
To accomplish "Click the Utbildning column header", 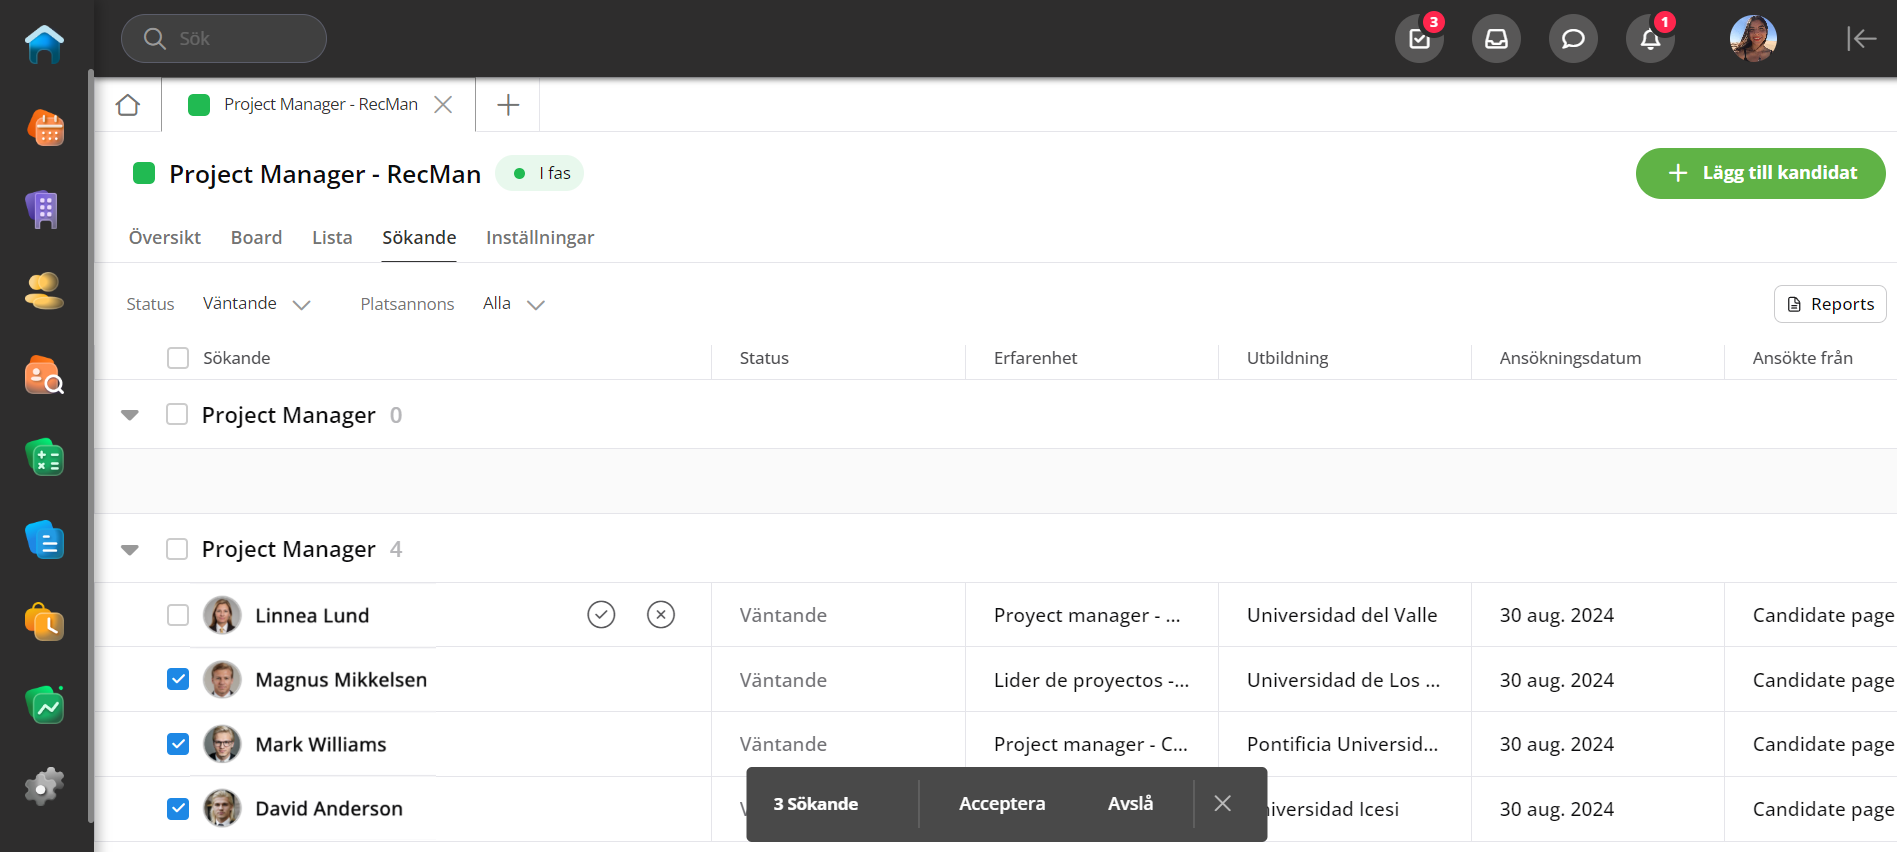I will coord(1287,358).
